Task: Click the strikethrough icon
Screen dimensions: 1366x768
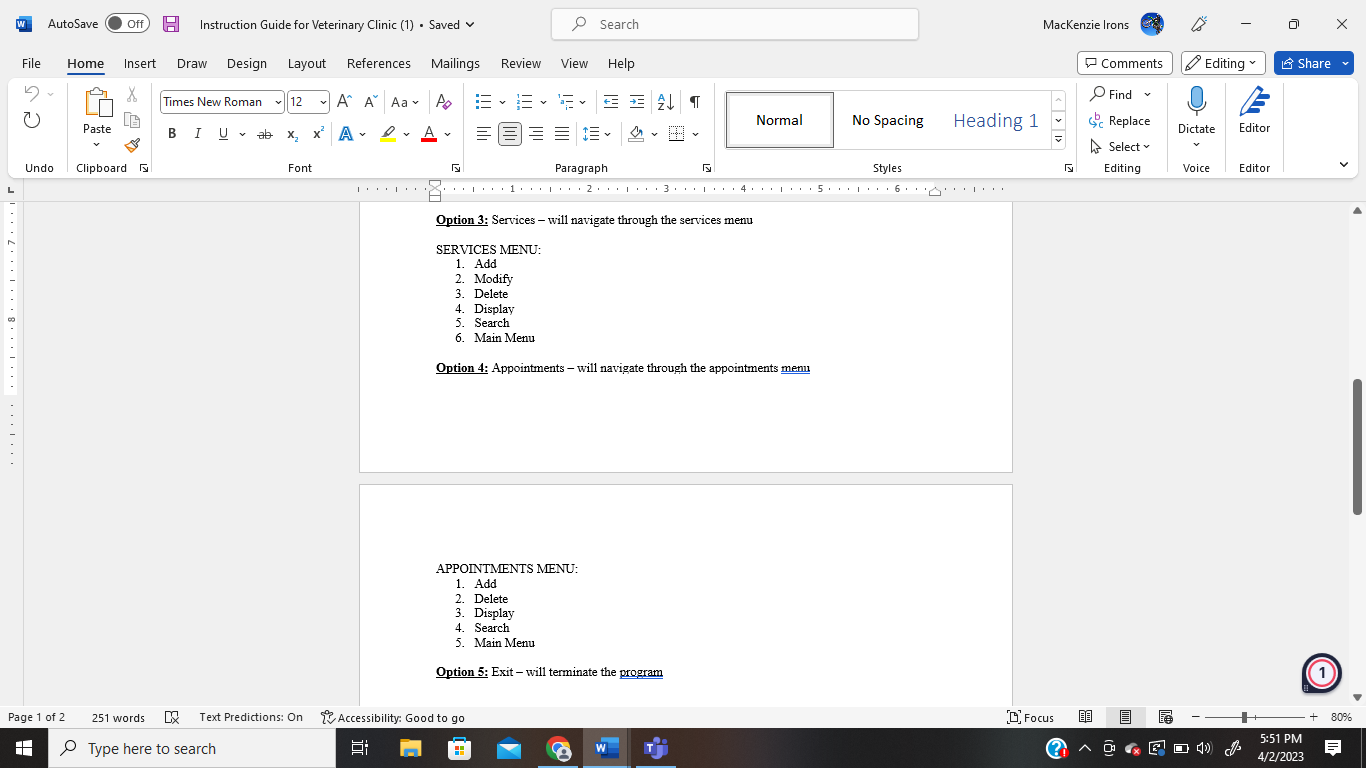Action: point(265,133)
